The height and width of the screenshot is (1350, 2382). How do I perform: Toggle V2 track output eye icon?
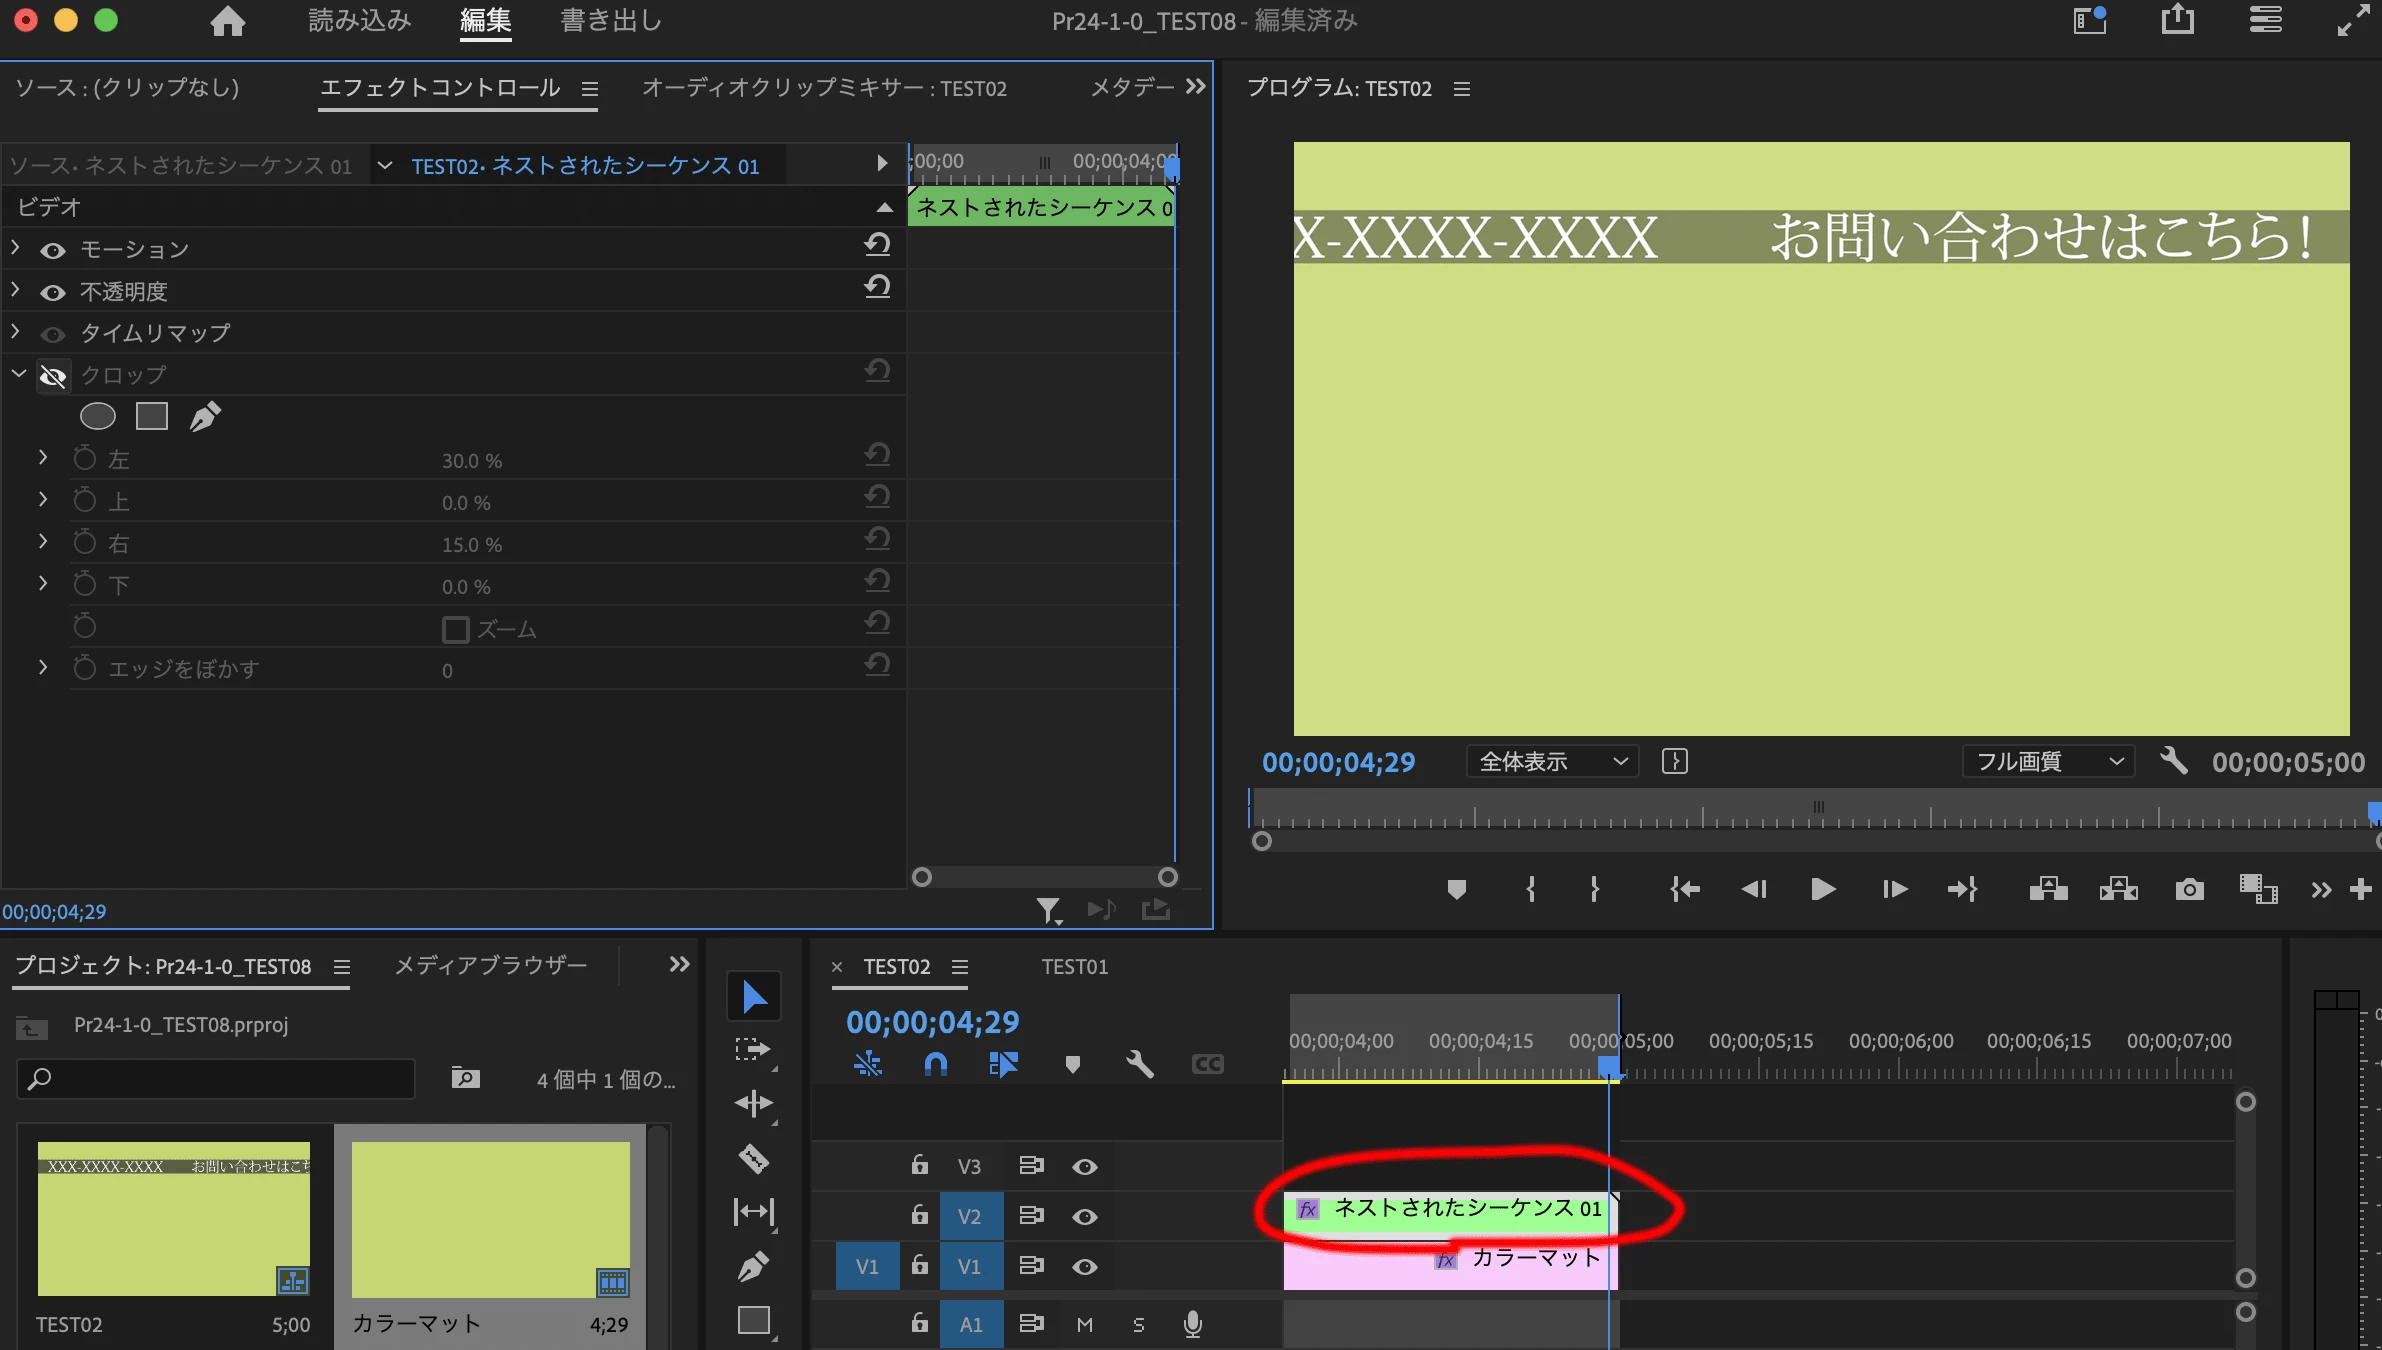1085,1216
